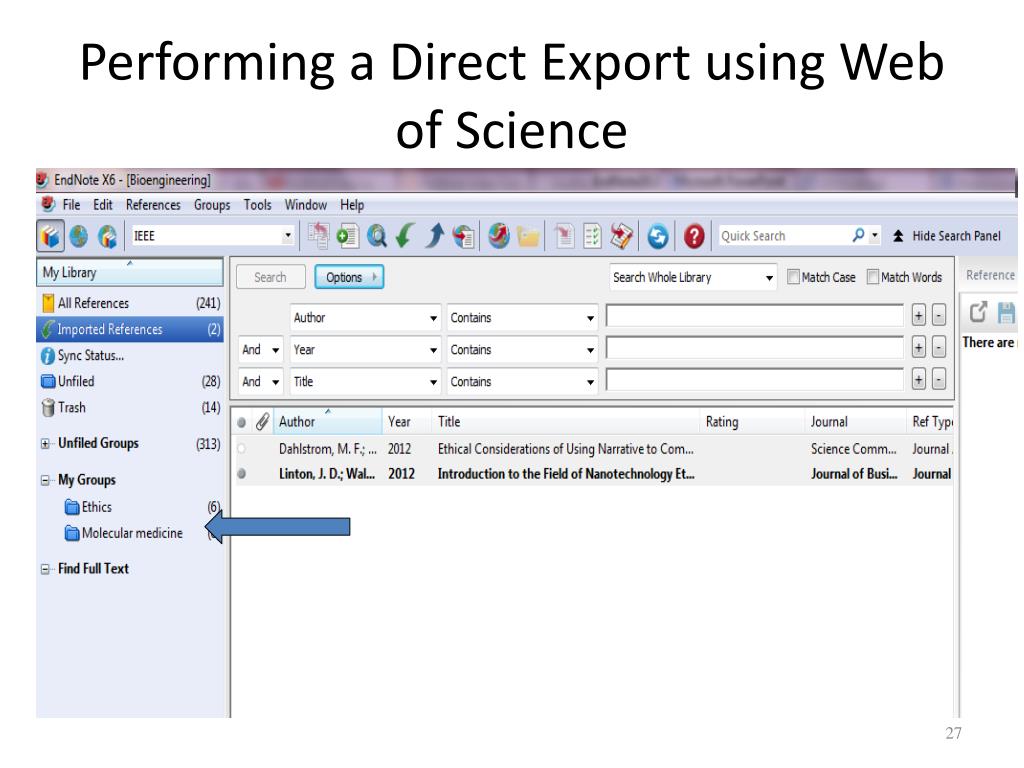Select Integrated Library & Online Search Mode icon
The height and width of the screenshot is (768, 1024).
(x=107, y=236)
